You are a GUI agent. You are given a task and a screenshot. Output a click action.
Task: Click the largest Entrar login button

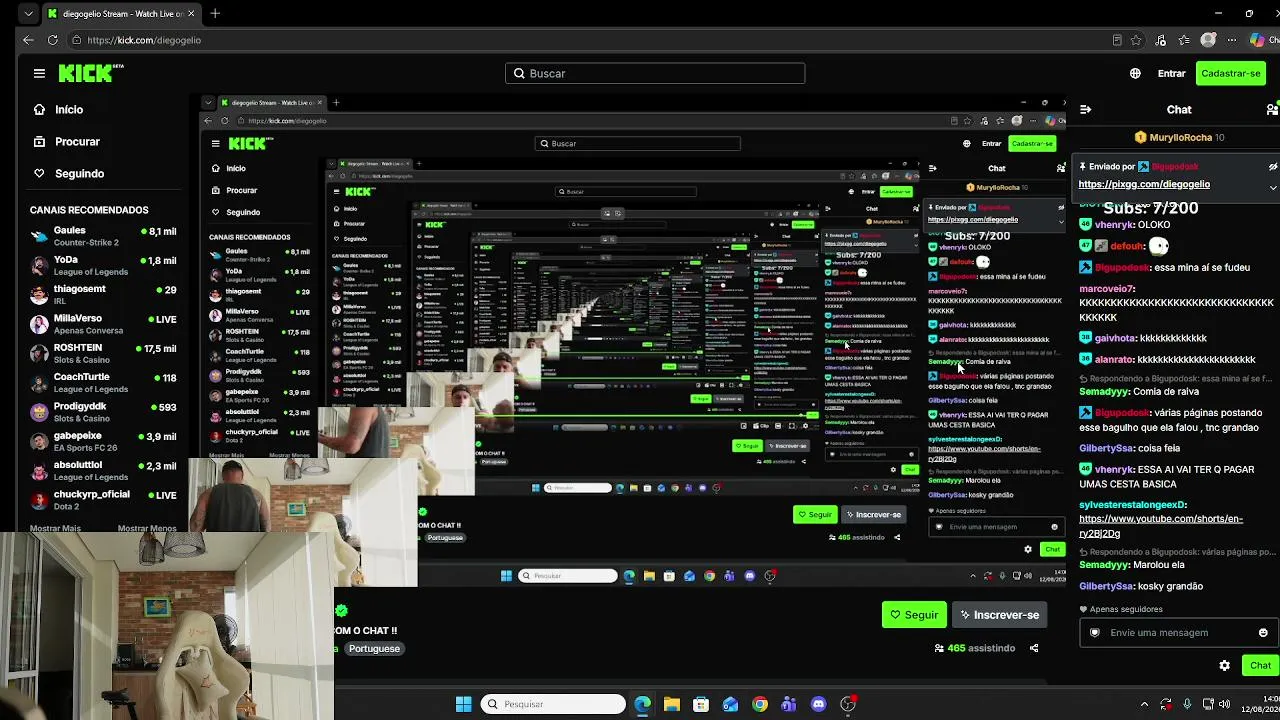[1171, 73]
